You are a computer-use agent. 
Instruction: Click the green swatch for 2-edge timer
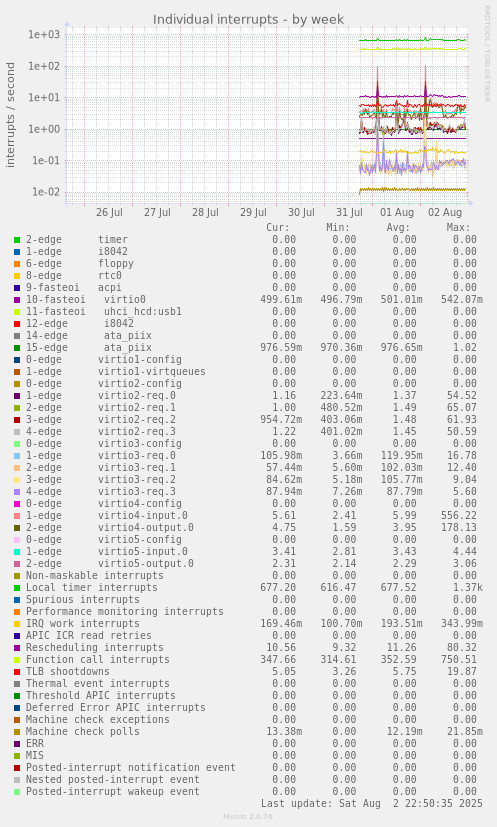[x=17, y=240]
